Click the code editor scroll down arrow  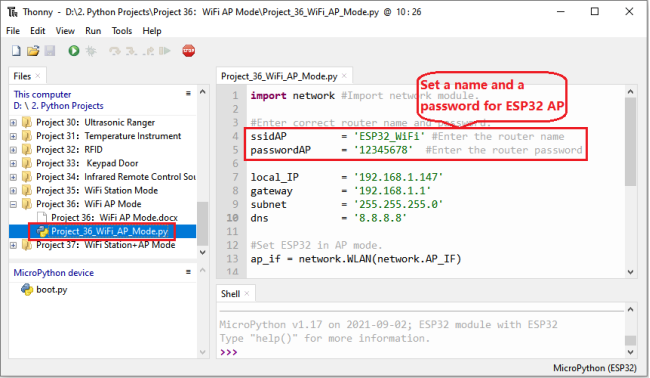click(631, 272)
